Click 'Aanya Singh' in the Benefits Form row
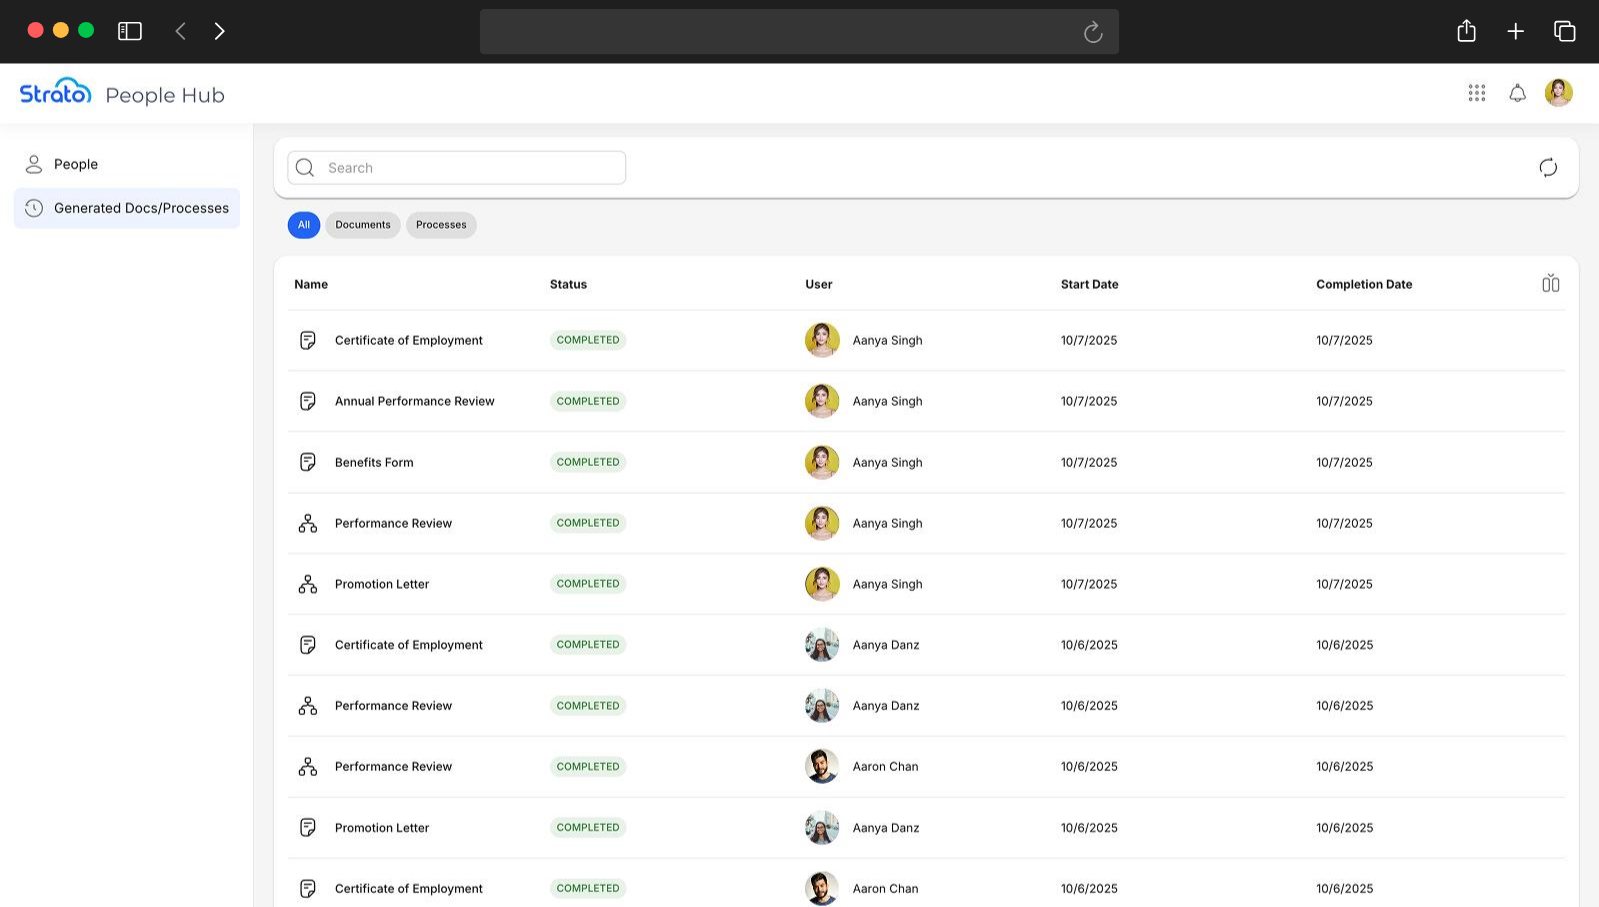Image resolution: width=1599 pixels, height=907 pixels. click(887, 462)
